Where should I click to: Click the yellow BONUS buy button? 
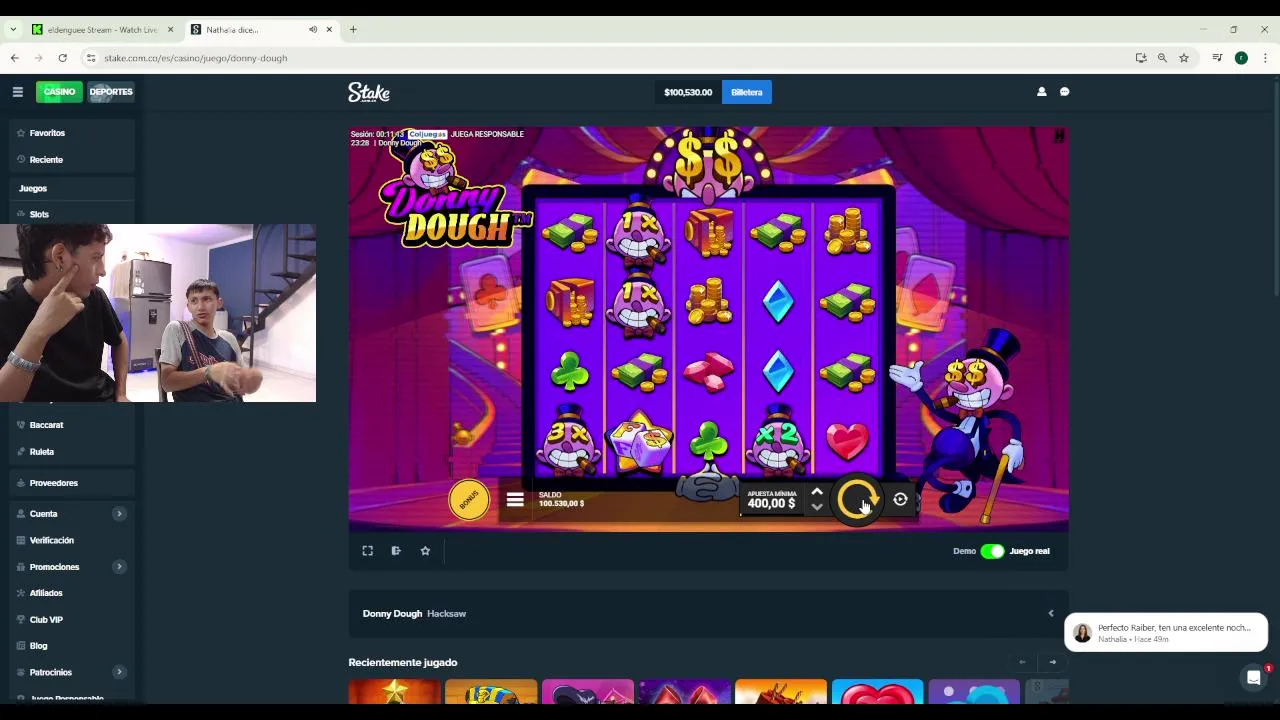click(x=469, y=500)
